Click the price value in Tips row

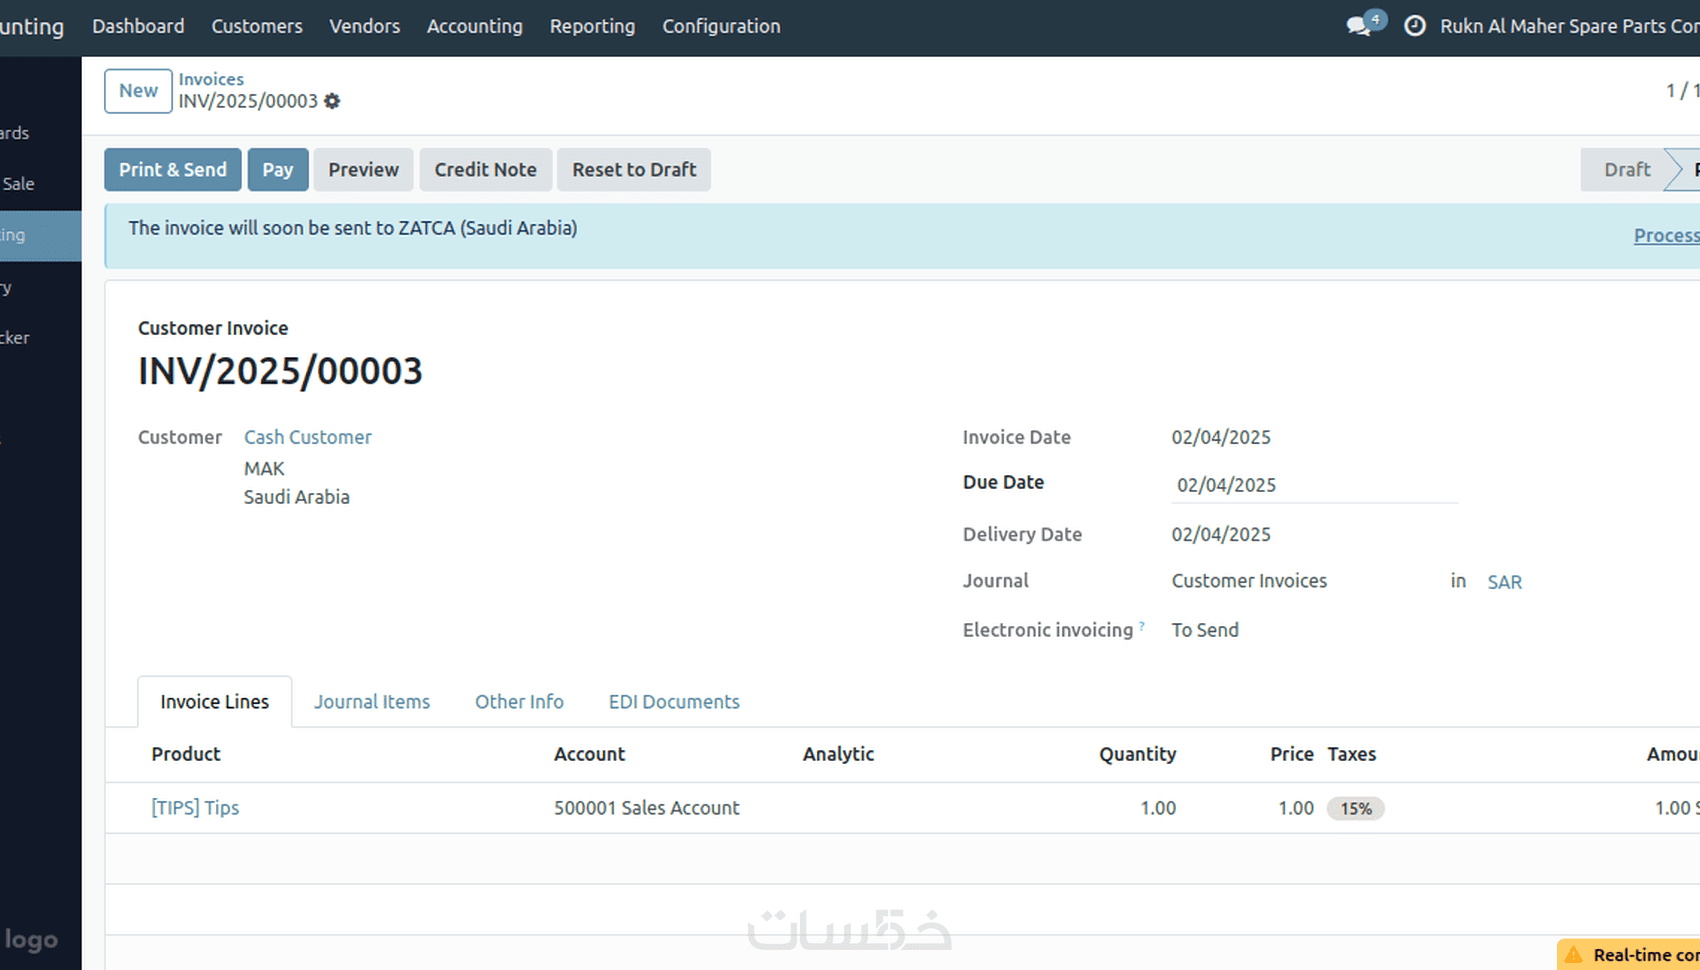[x=1296, y=808]
